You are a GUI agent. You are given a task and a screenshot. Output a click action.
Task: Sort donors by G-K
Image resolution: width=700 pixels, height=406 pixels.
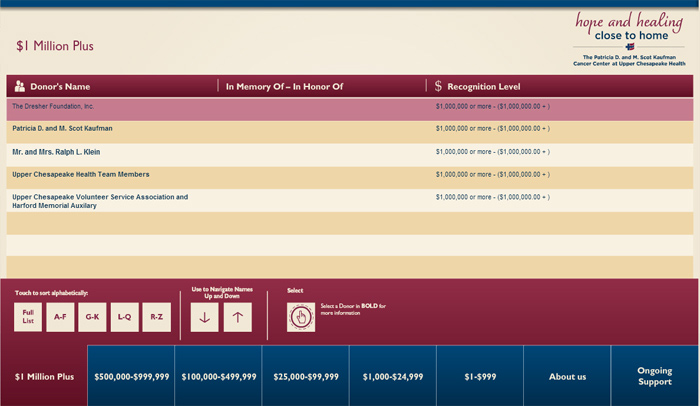(x=92, y=317)
